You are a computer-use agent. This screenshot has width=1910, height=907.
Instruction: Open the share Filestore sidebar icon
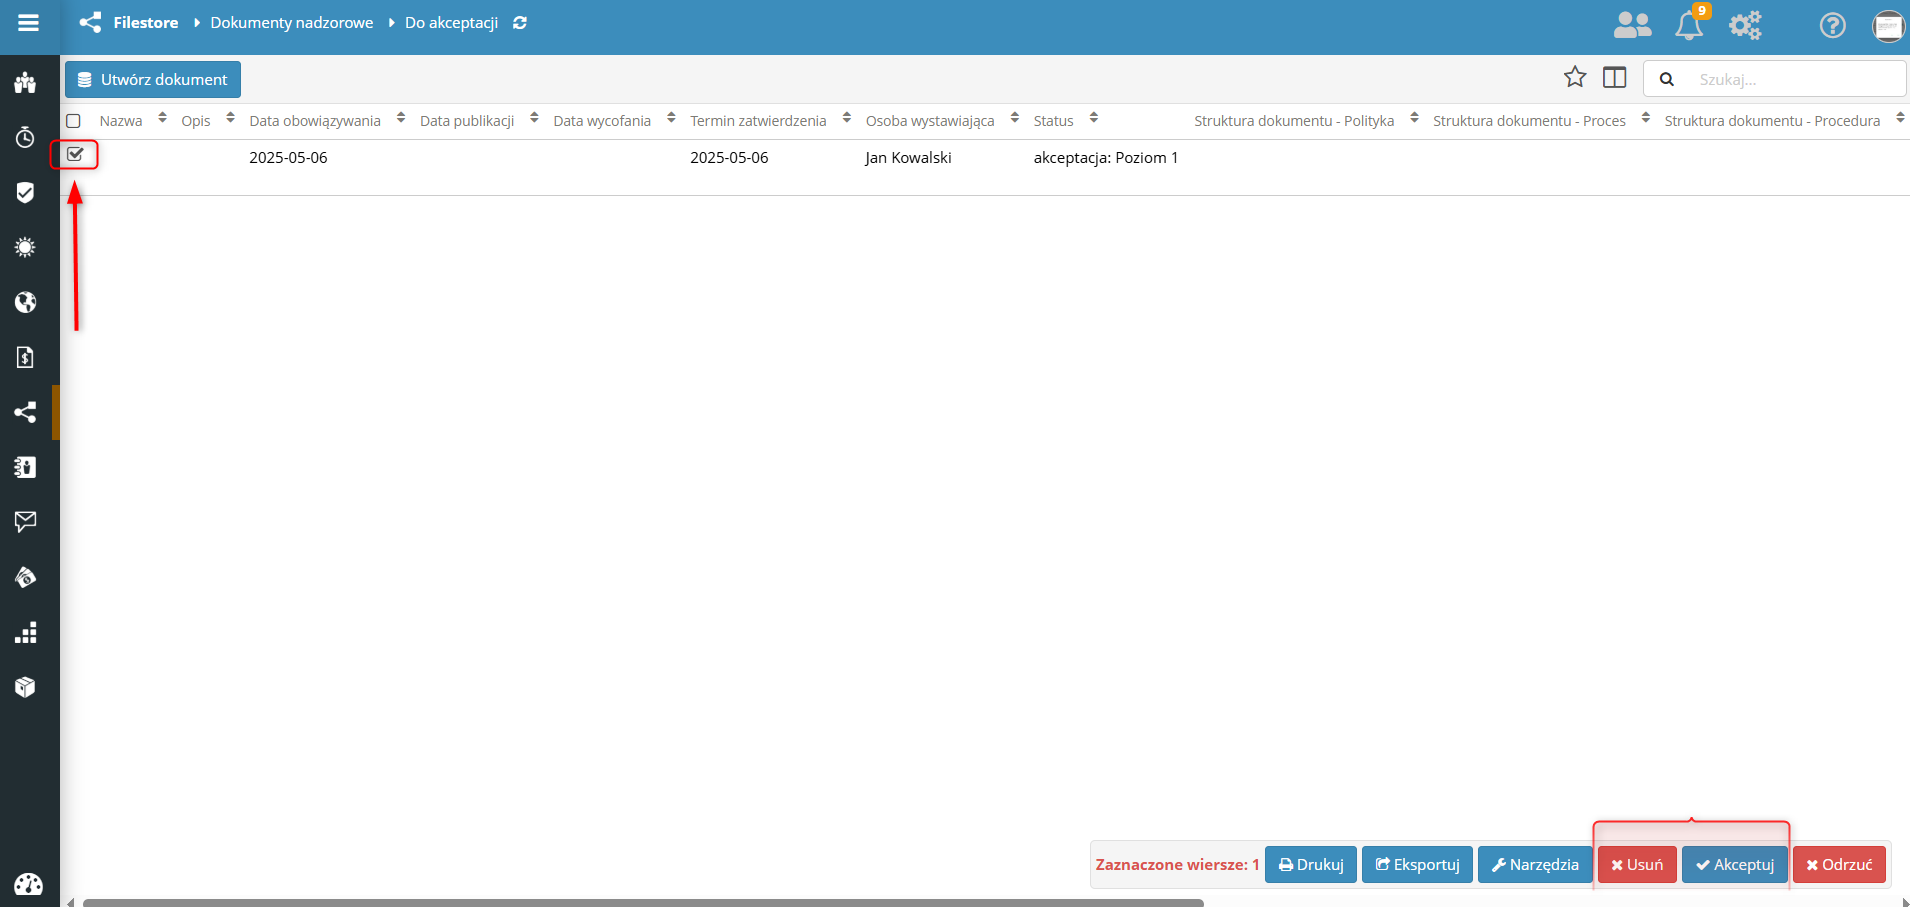26,412
